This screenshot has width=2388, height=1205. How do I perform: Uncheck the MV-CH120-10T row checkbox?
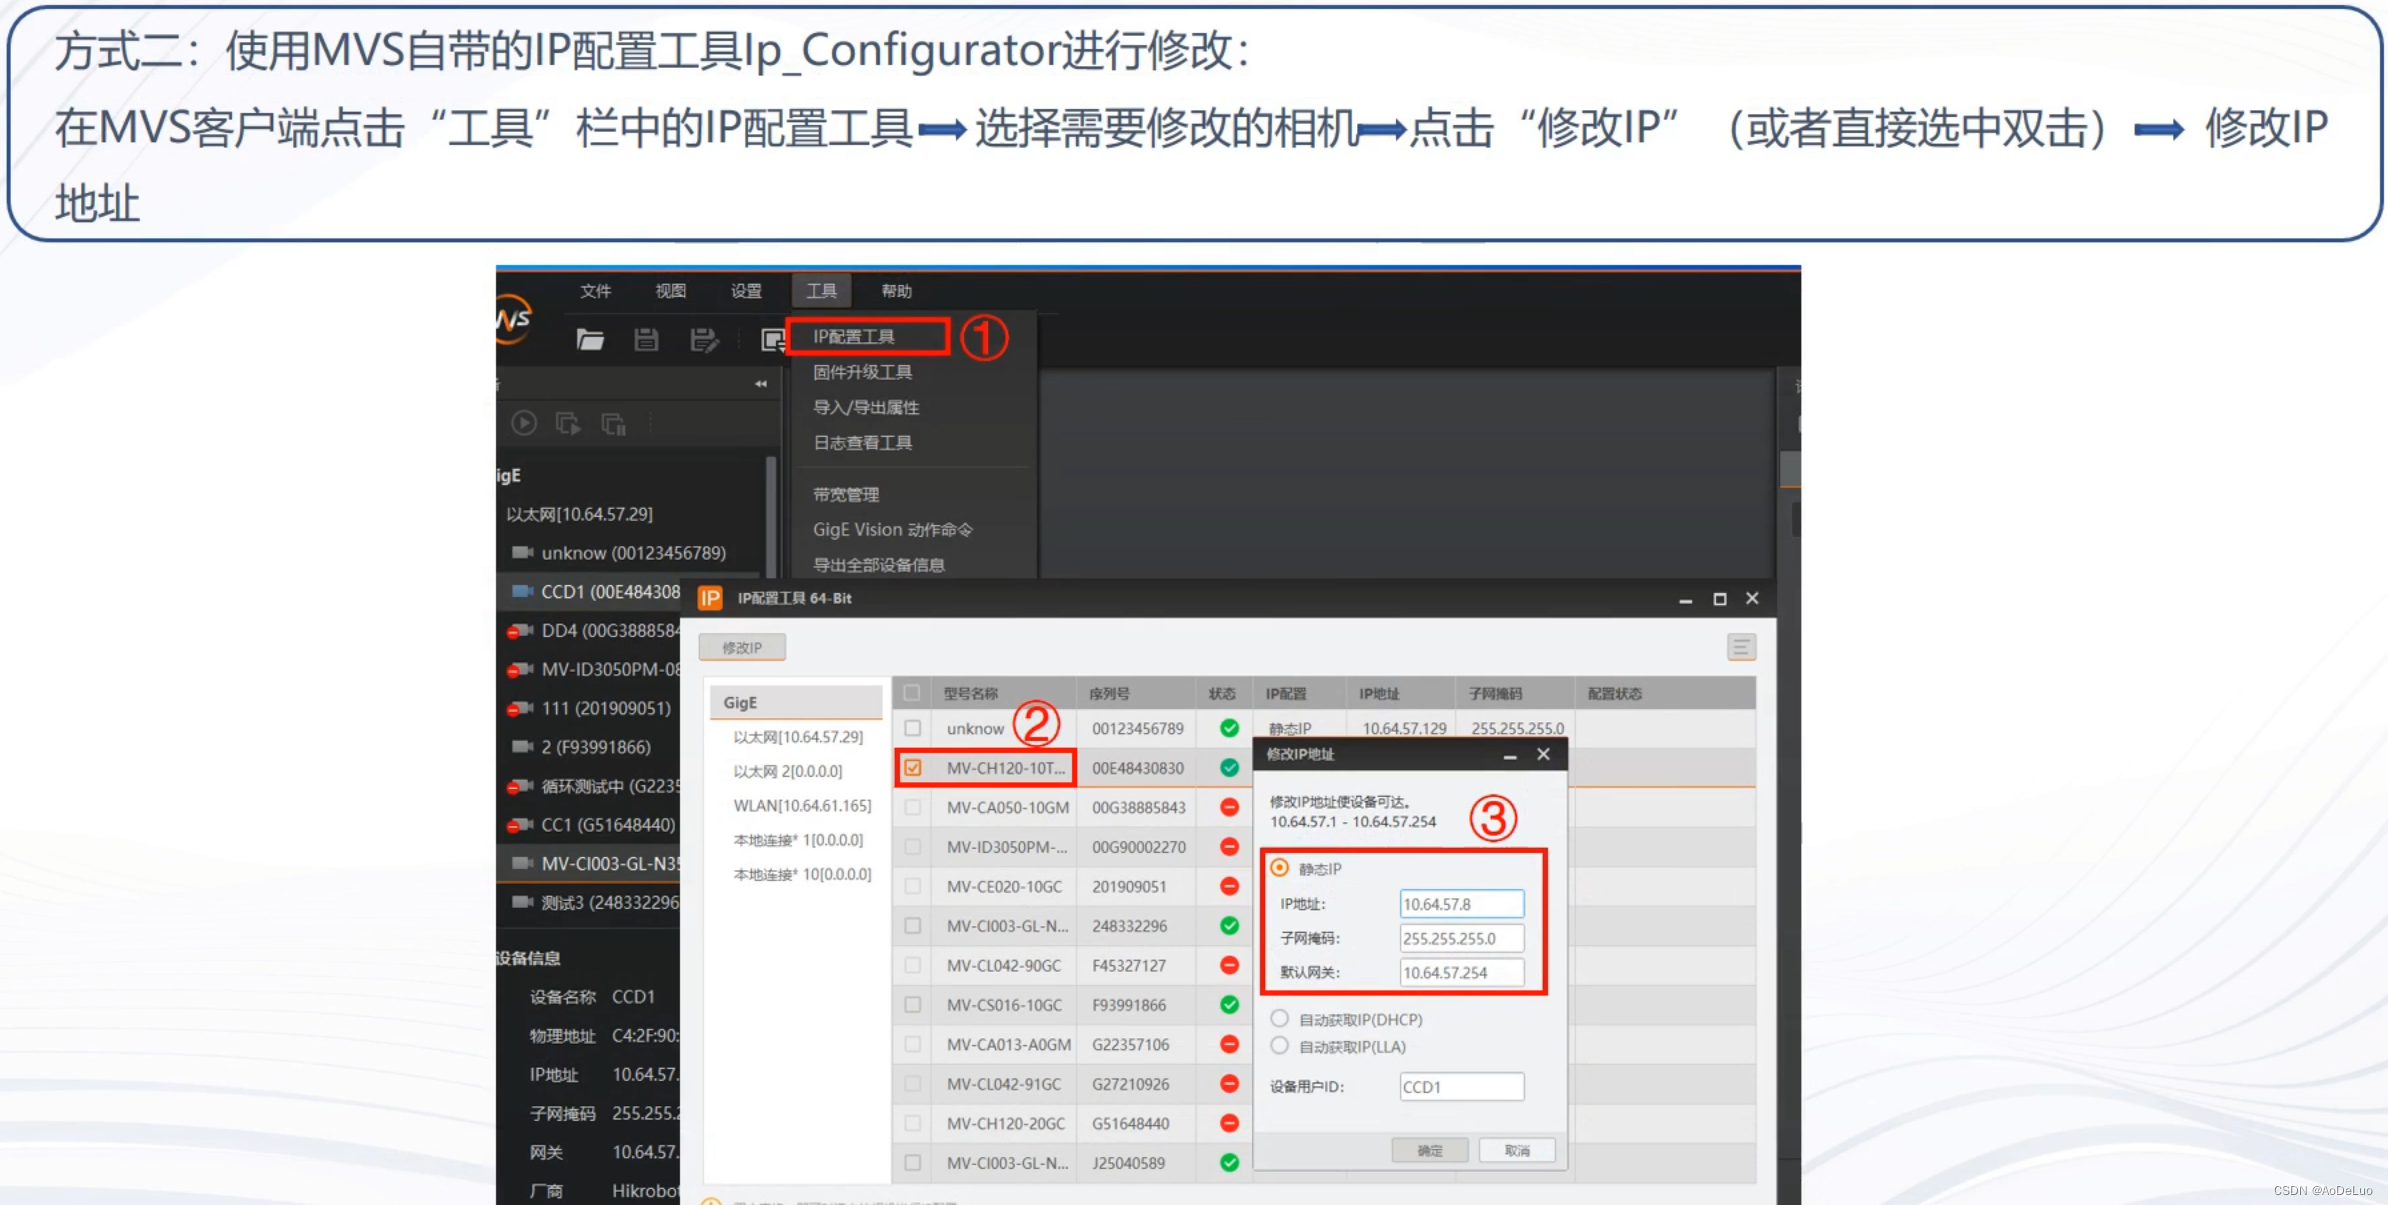pyautogui.click(x=912, y=768)
